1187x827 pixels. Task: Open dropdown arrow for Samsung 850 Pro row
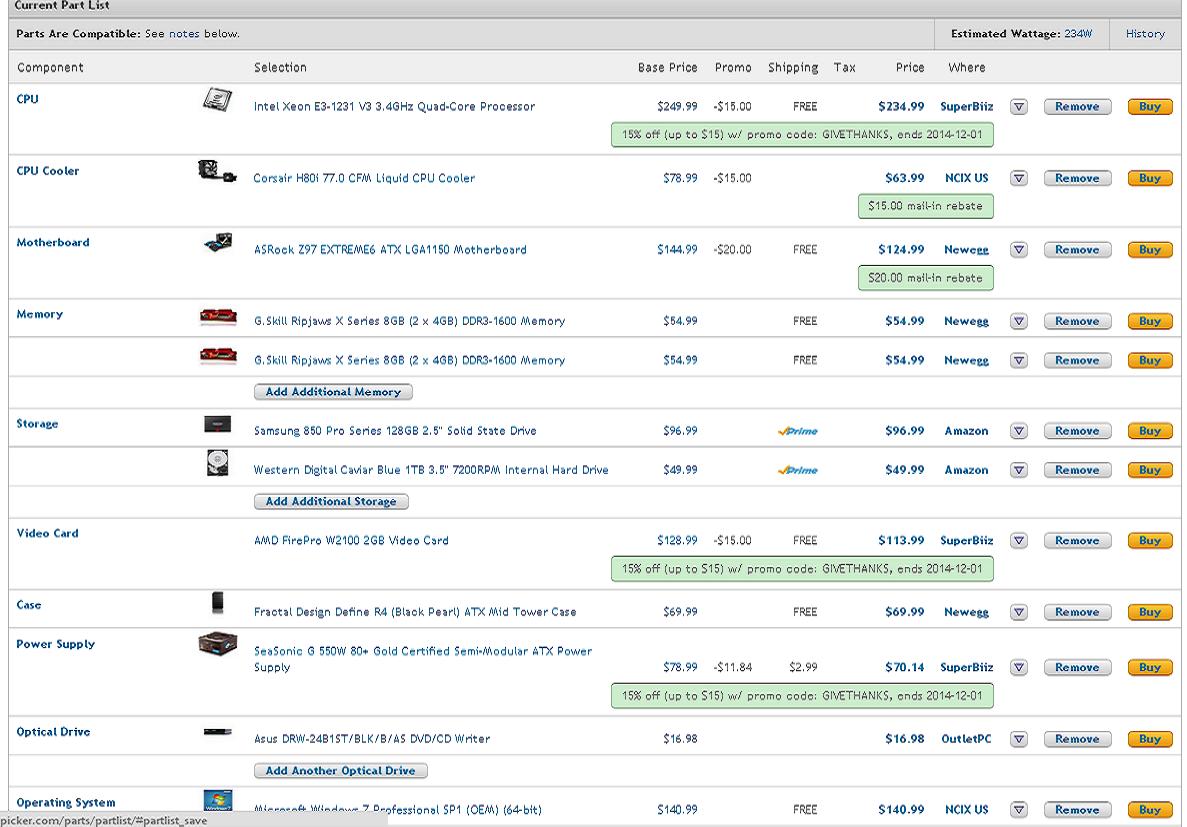click(x=1019, y=431)
